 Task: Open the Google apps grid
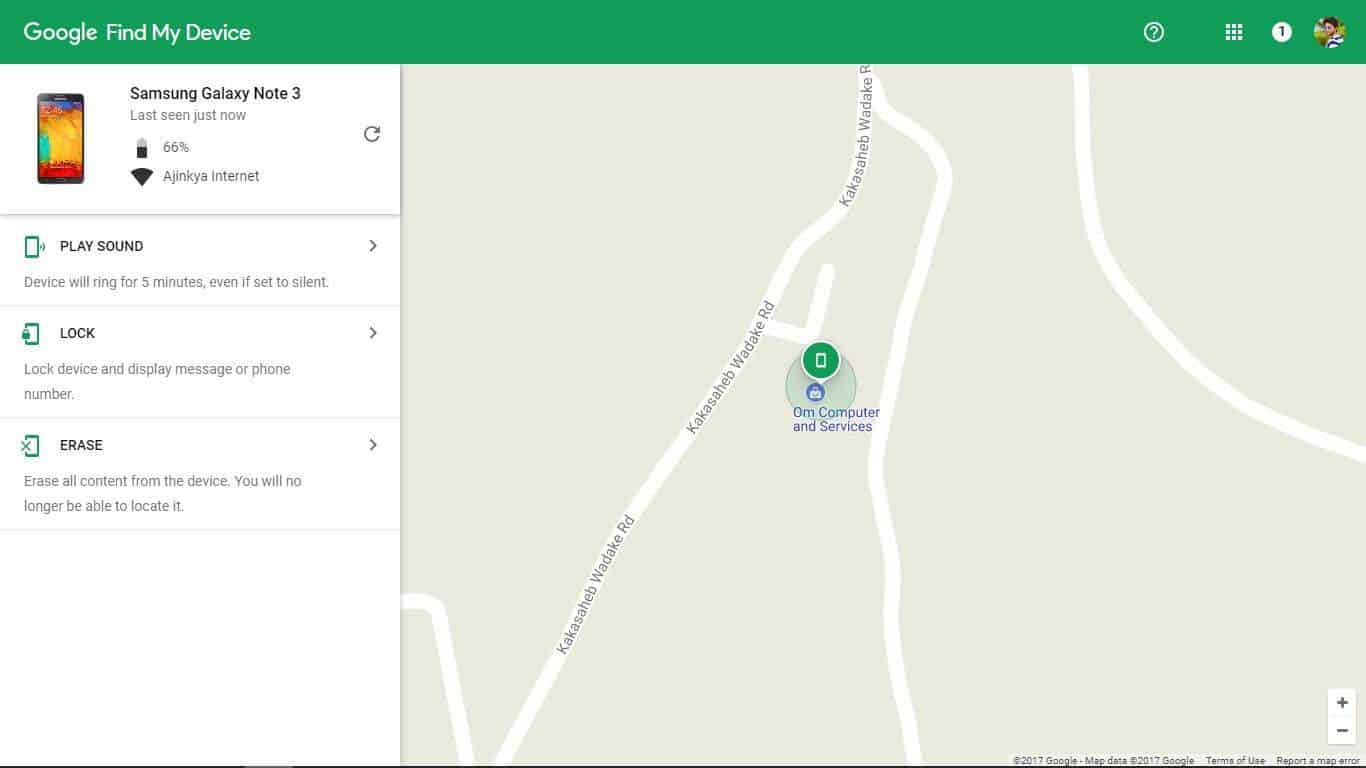(1234, 32)
